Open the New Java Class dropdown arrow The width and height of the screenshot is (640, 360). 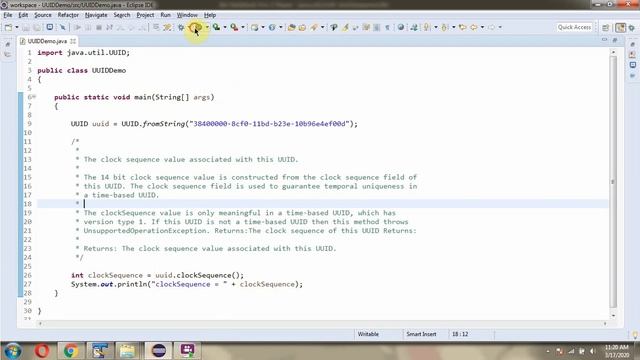pyautogui.click(x=281, y=27)
